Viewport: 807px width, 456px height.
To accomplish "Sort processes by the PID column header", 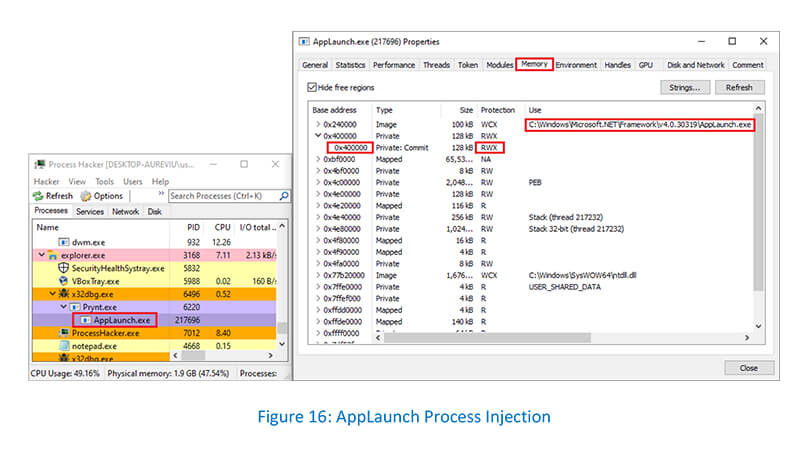I will tap(193, 227).
